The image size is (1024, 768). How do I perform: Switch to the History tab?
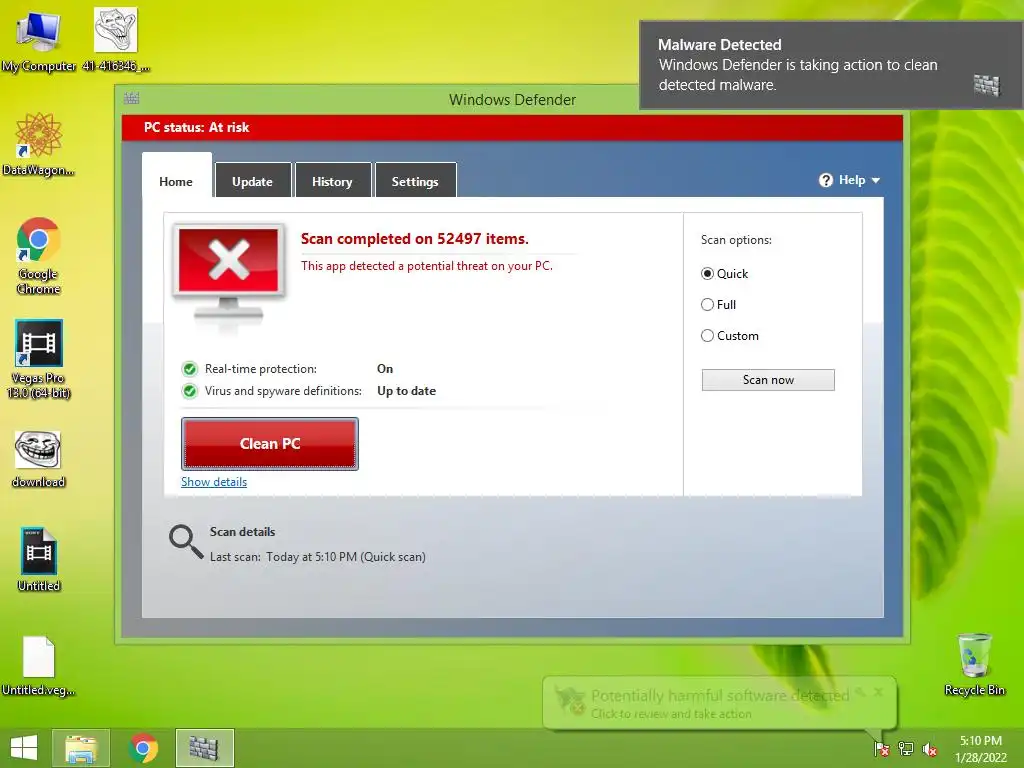332,180
